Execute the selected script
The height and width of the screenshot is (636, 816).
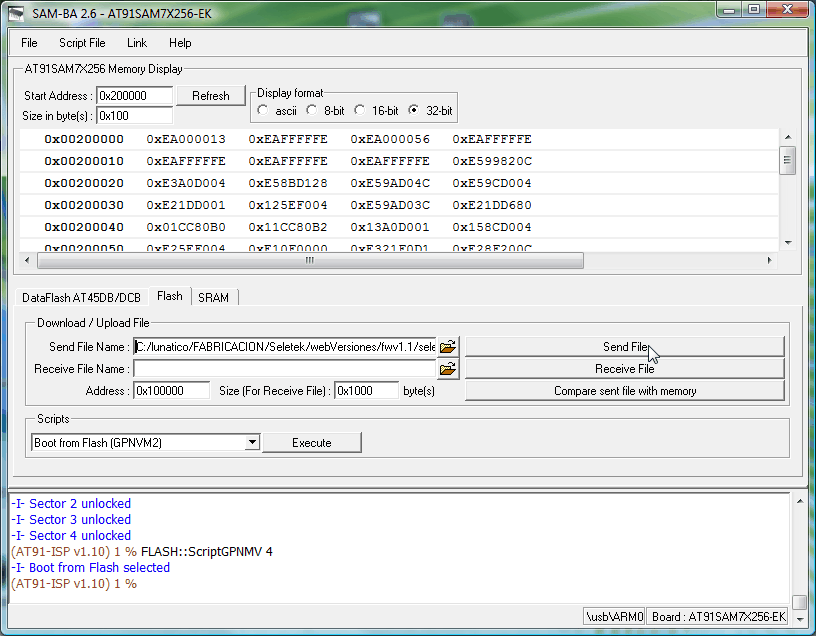(x=312, y=442)
